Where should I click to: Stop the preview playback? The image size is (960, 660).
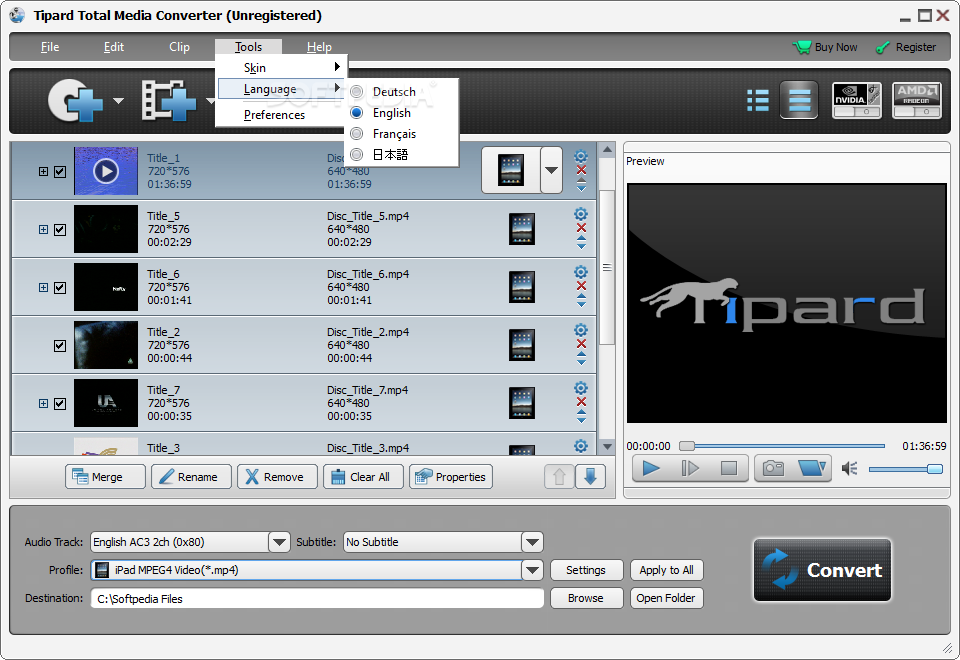(x=729, y=468)
